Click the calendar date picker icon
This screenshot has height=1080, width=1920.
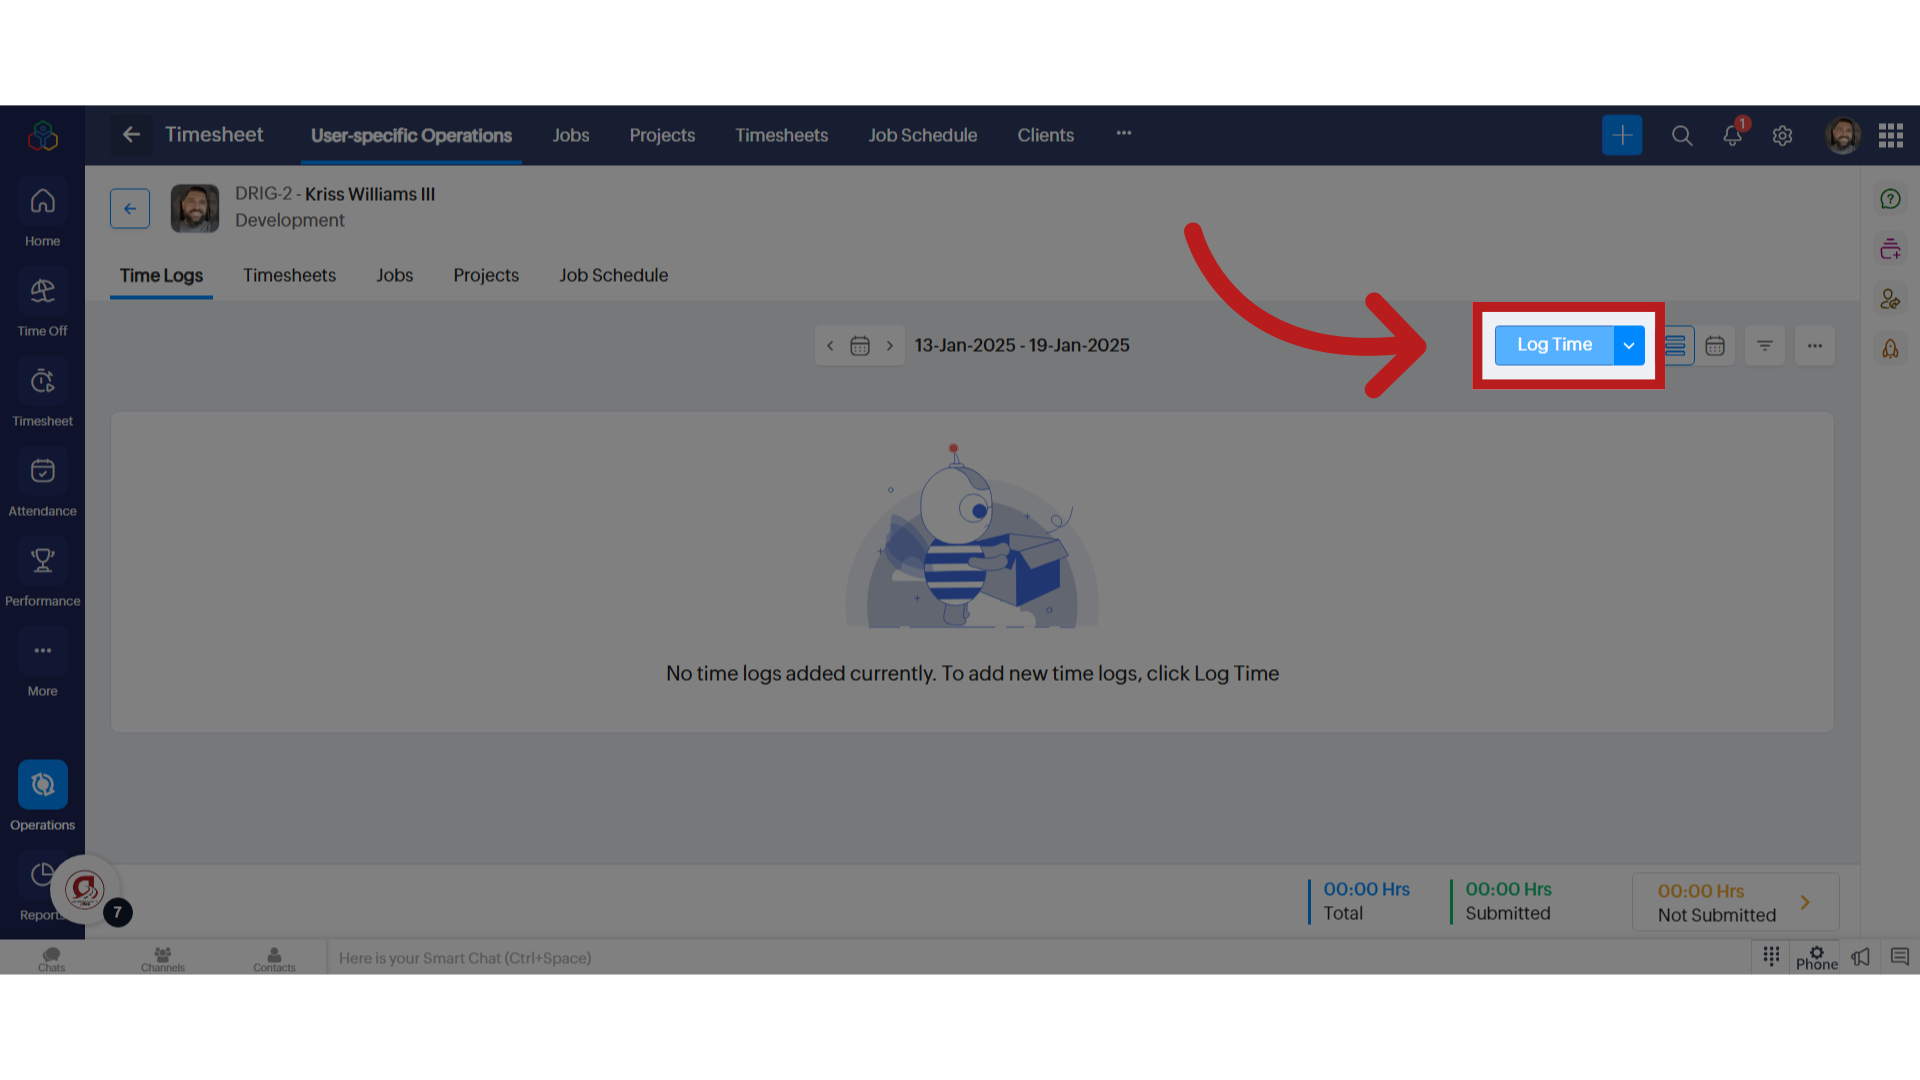click(860, 344)
